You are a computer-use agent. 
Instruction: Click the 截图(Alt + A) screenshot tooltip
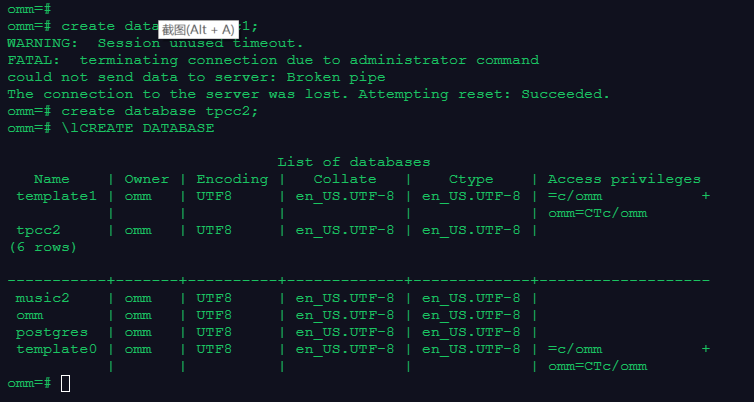[197, 30]
